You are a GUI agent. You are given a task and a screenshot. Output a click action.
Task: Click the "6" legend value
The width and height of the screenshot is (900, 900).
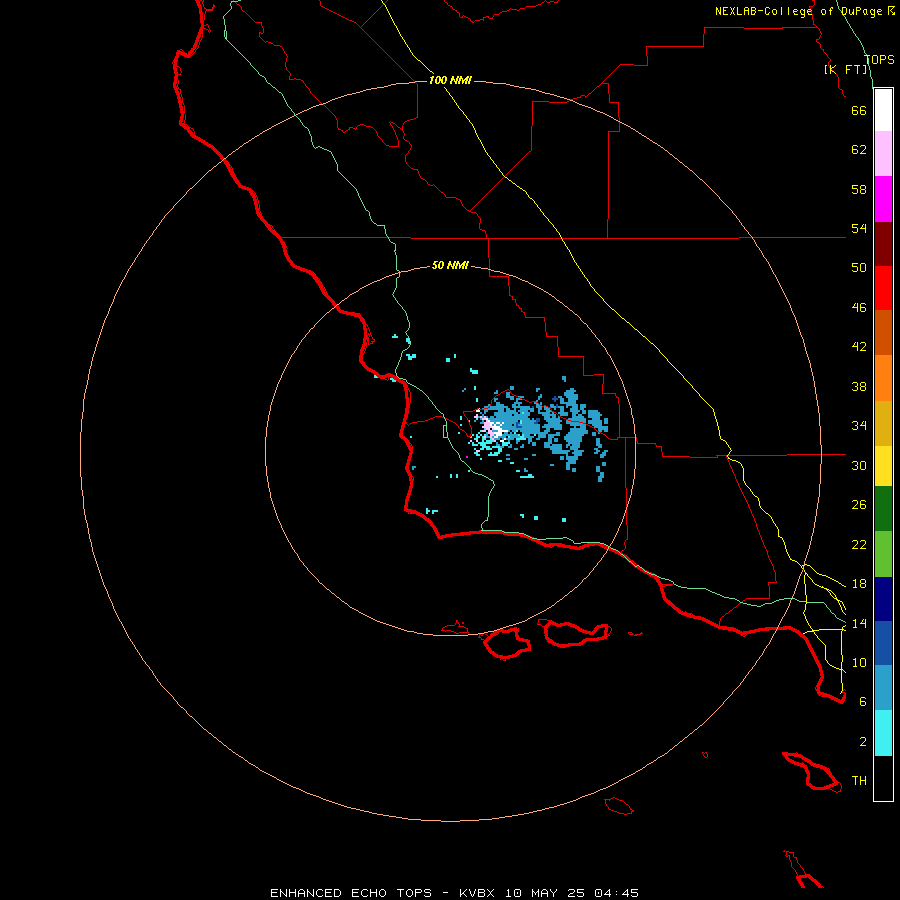coord(862,702)
